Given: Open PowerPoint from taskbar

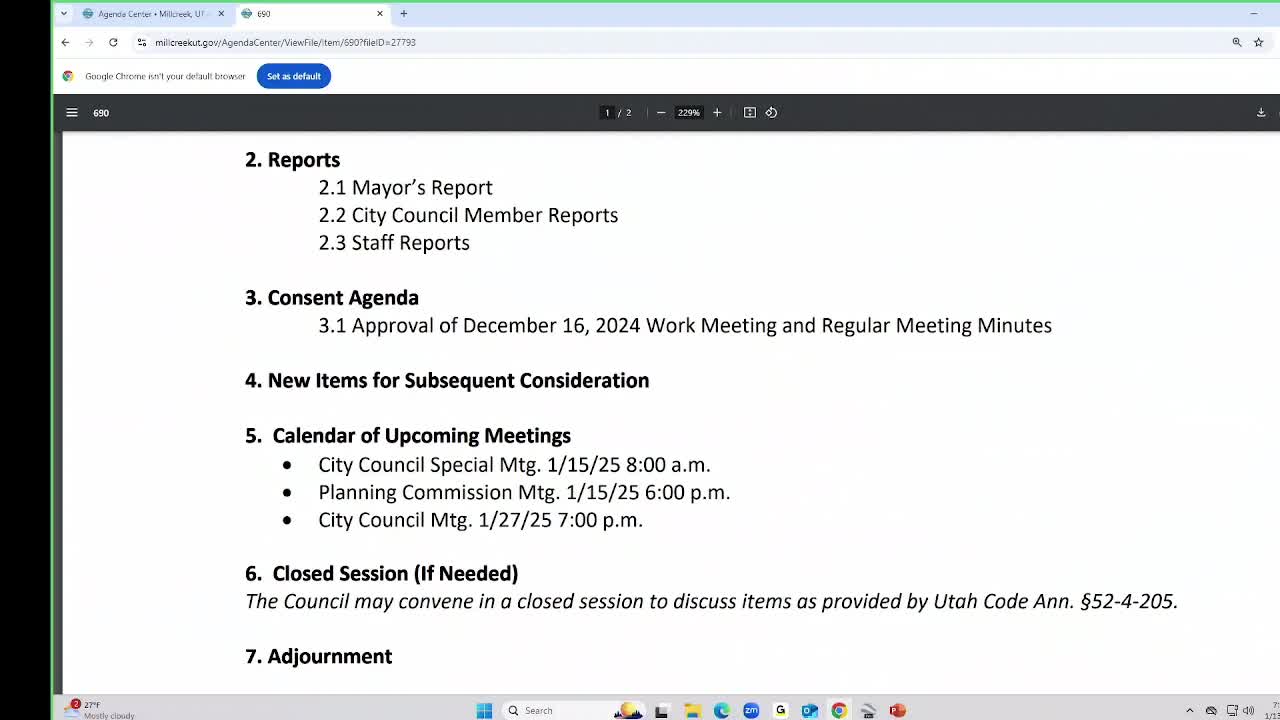Looking at the screenshot, I should pos(898,711).
